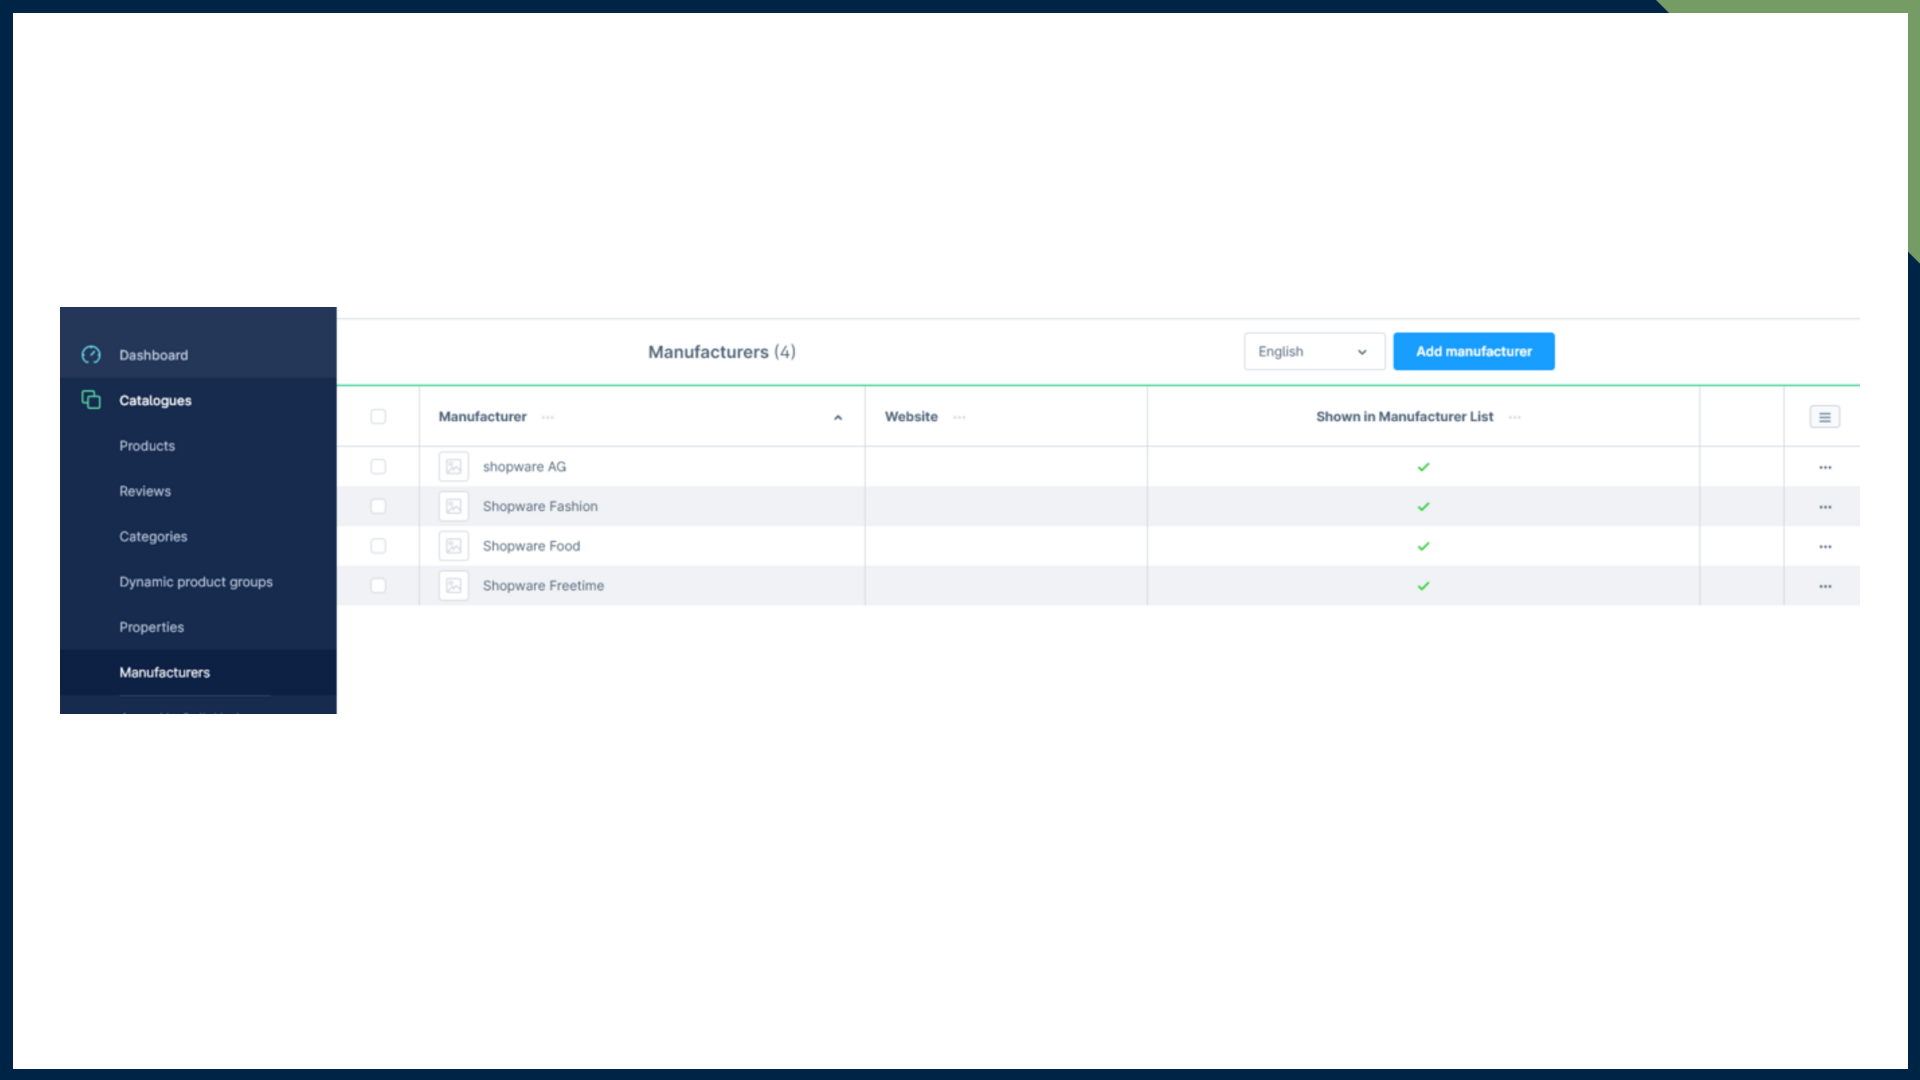Screen dimensions: 1920x1080
Task: Open column settings list icon
Action: [x=1824, y=417]
